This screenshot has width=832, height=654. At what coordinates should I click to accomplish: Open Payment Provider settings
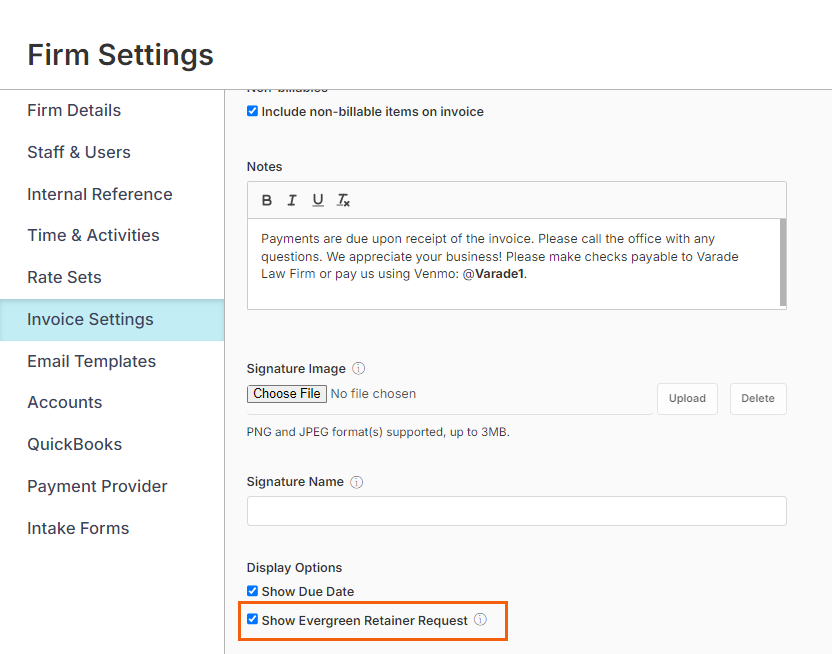click(97, 486)
